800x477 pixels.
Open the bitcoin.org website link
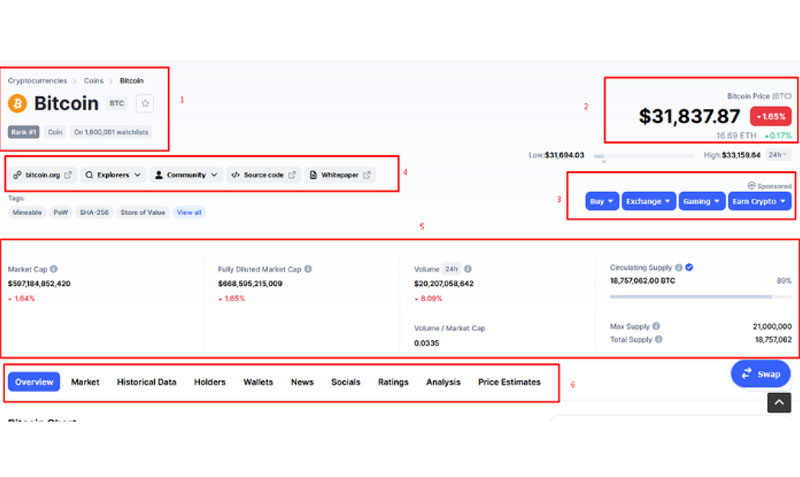[x=42, y=175]
